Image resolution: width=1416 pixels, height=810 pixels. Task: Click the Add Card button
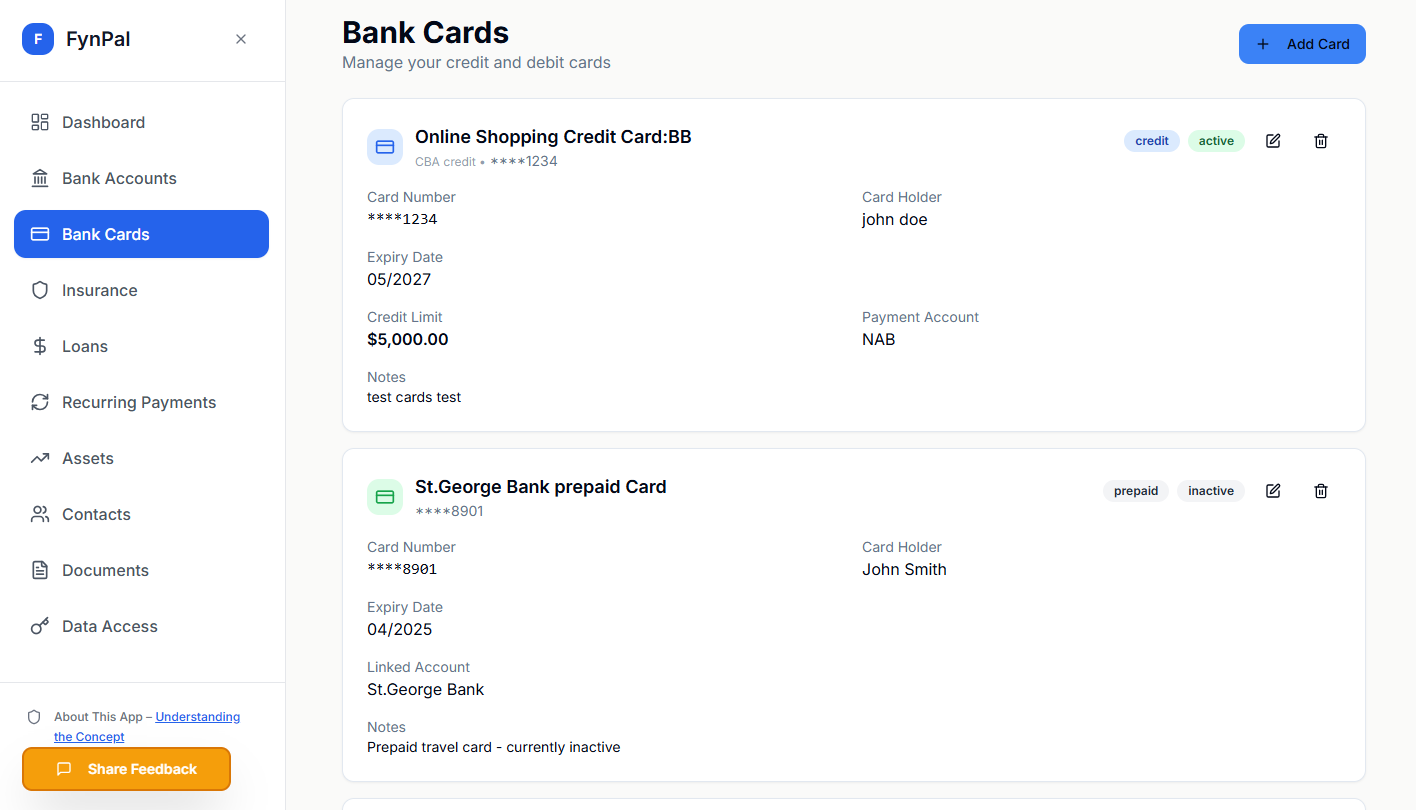tap(1302, 44)
